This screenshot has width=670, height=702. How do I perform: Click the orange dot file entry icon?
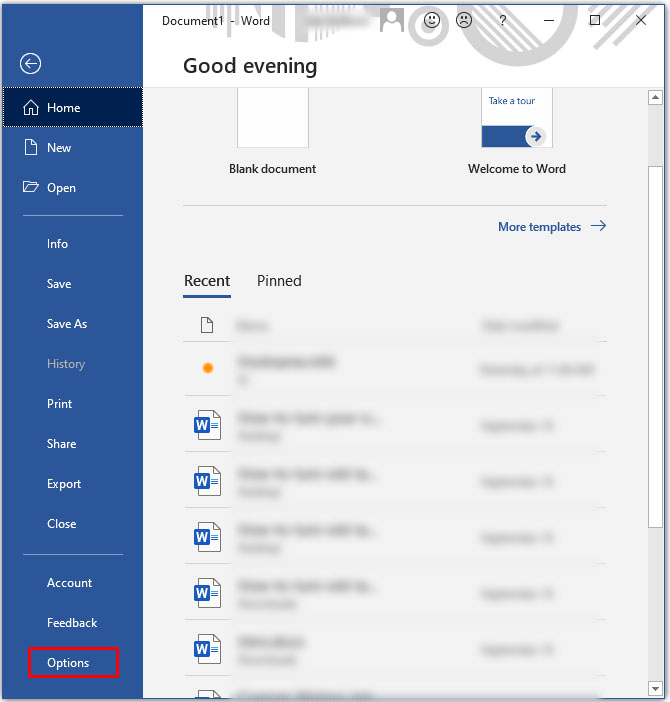[208, 368]
